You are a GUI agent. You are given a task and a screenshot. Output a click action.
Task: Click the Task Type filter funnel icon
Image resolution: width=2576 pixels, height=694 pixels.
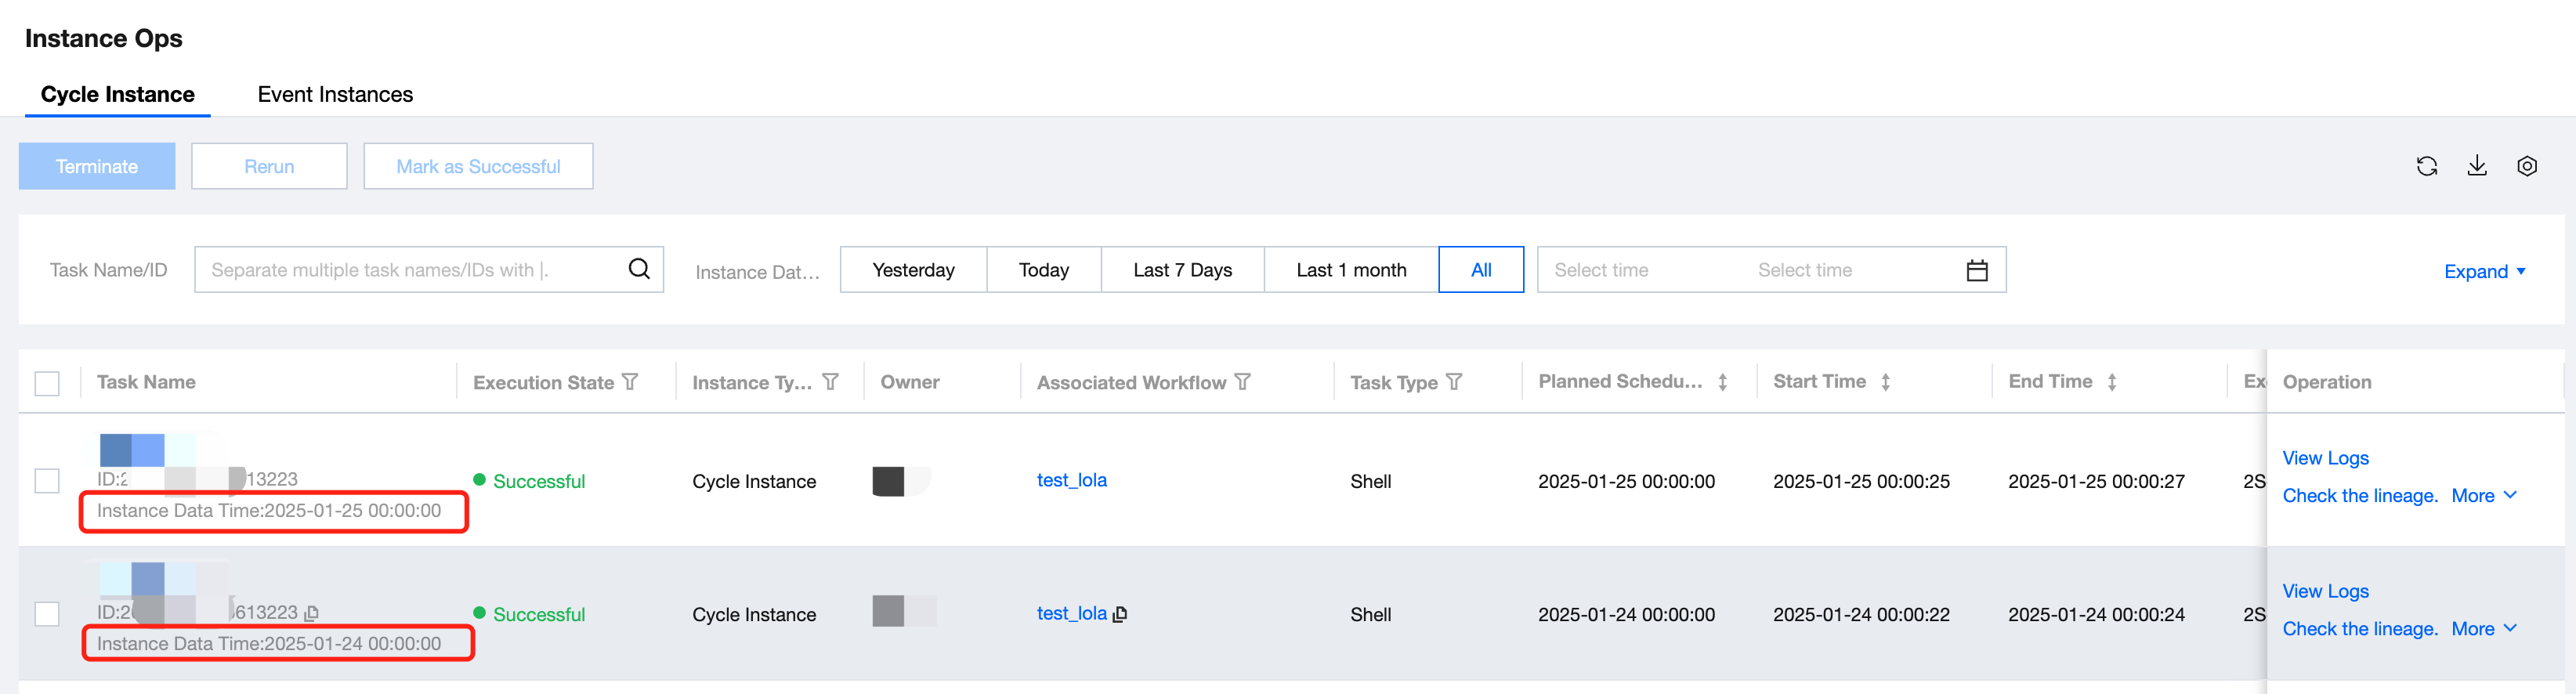[1454, 382]
